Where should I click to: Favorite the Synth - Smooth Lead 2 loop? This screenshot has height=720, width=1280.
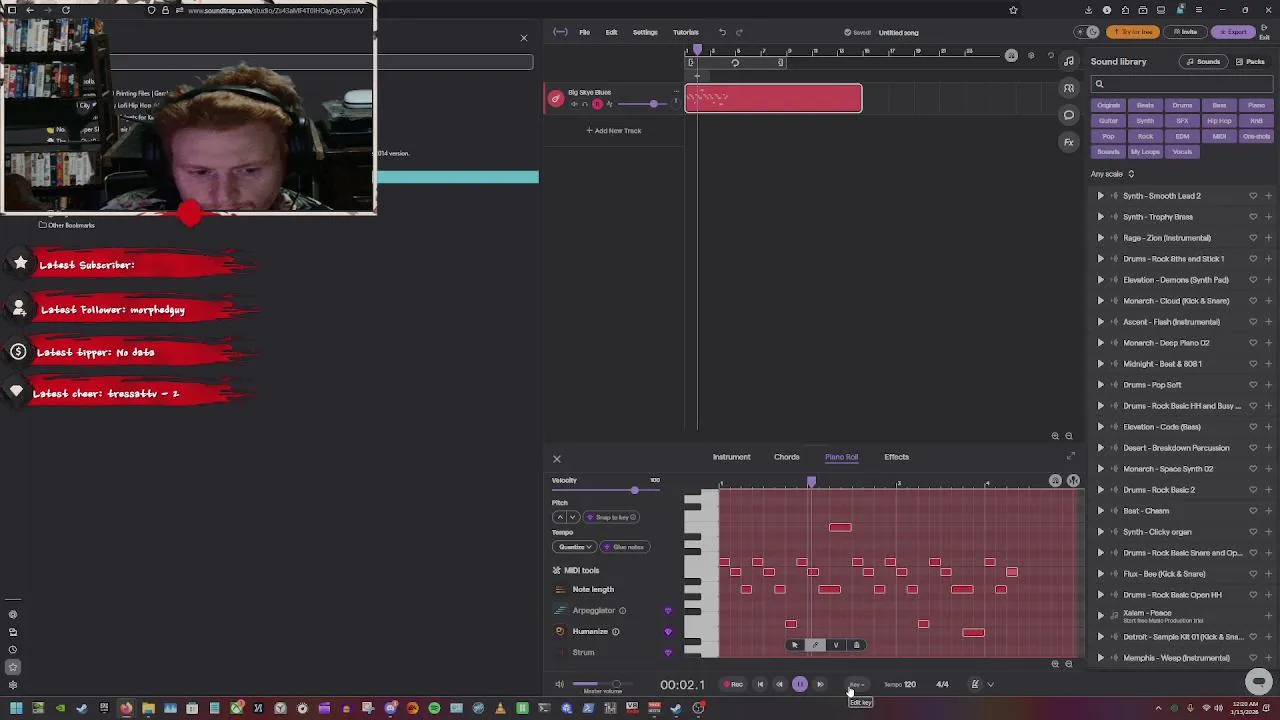coord(1253,196)
